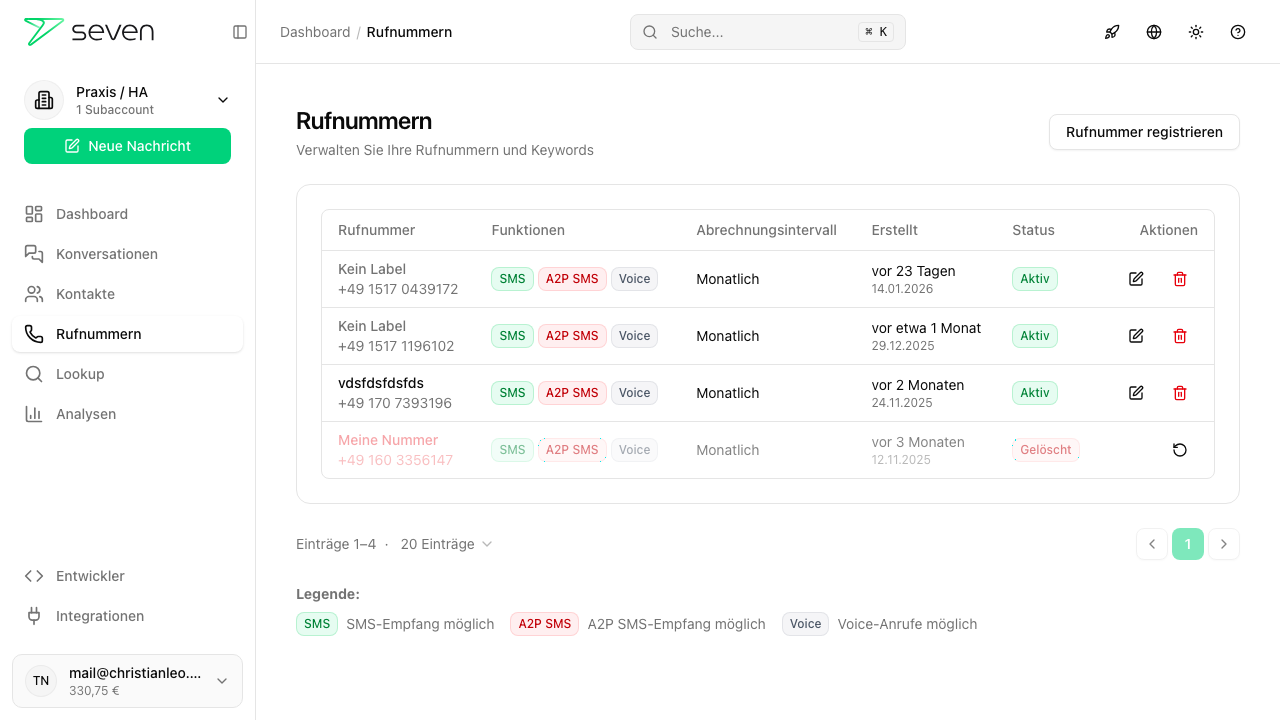Click the Rufnummer registrieren button
The image size is (1280, 720).
tap(1144, 132)
